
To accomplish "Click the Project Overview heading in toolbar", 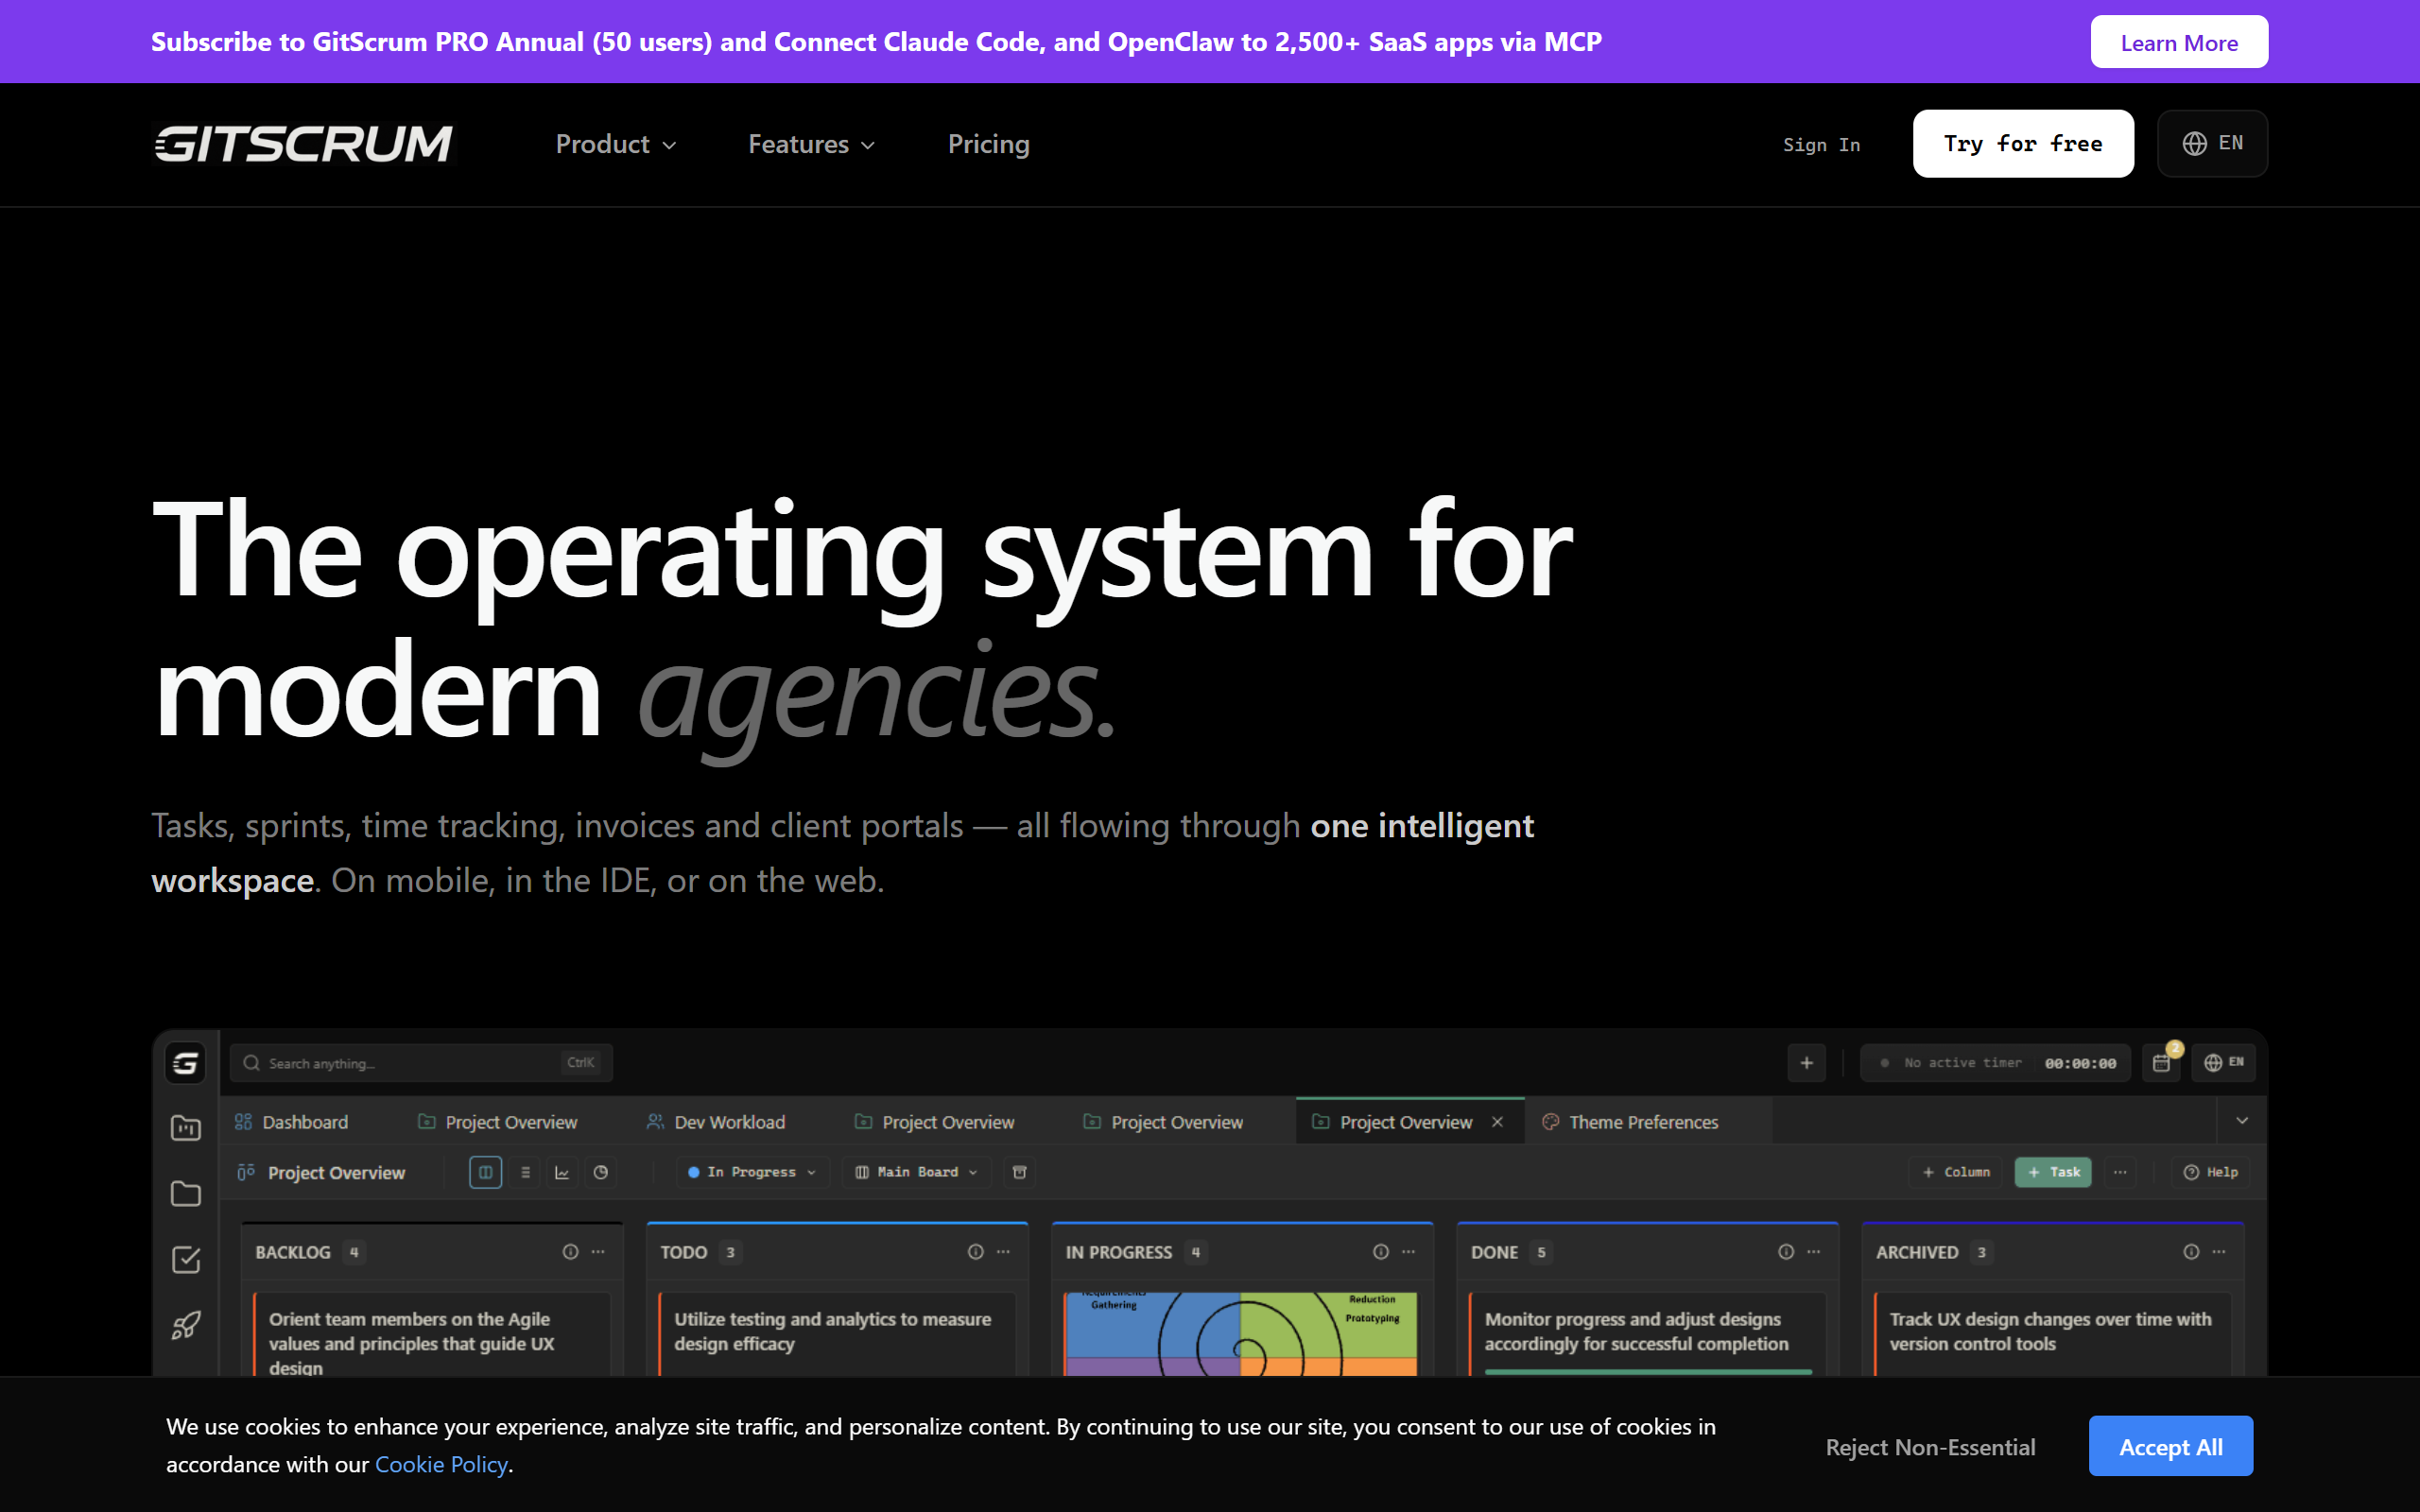I will [336, 1172].
